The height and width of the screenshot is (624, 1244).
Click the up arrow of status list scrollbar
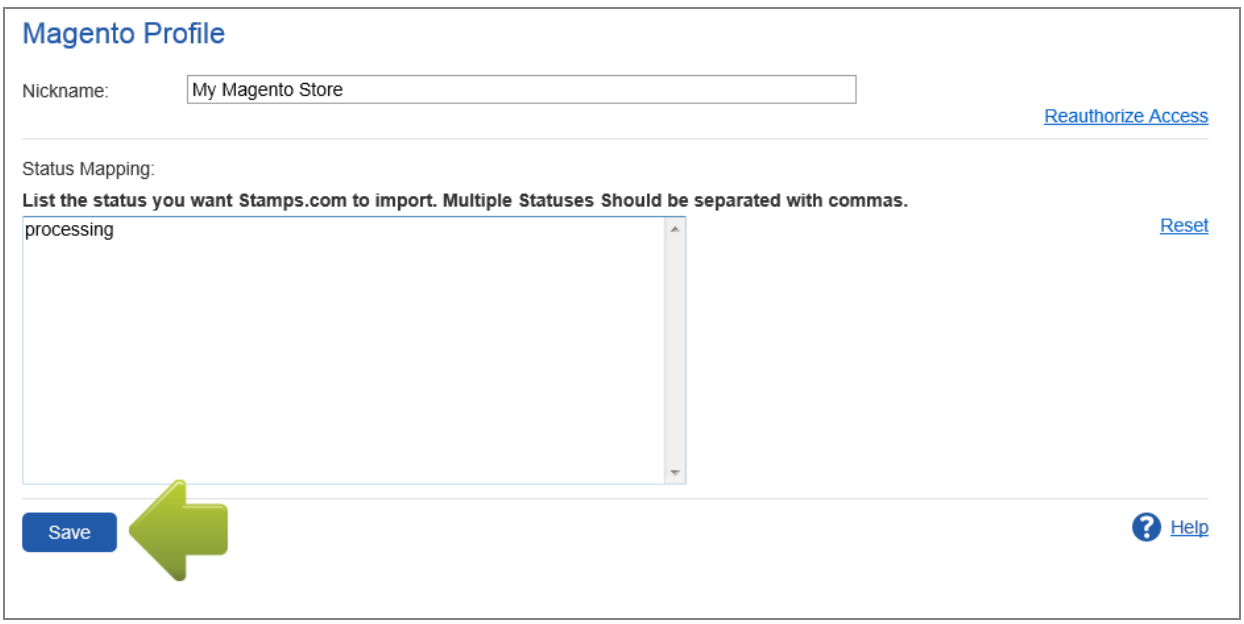coord(674,229)
